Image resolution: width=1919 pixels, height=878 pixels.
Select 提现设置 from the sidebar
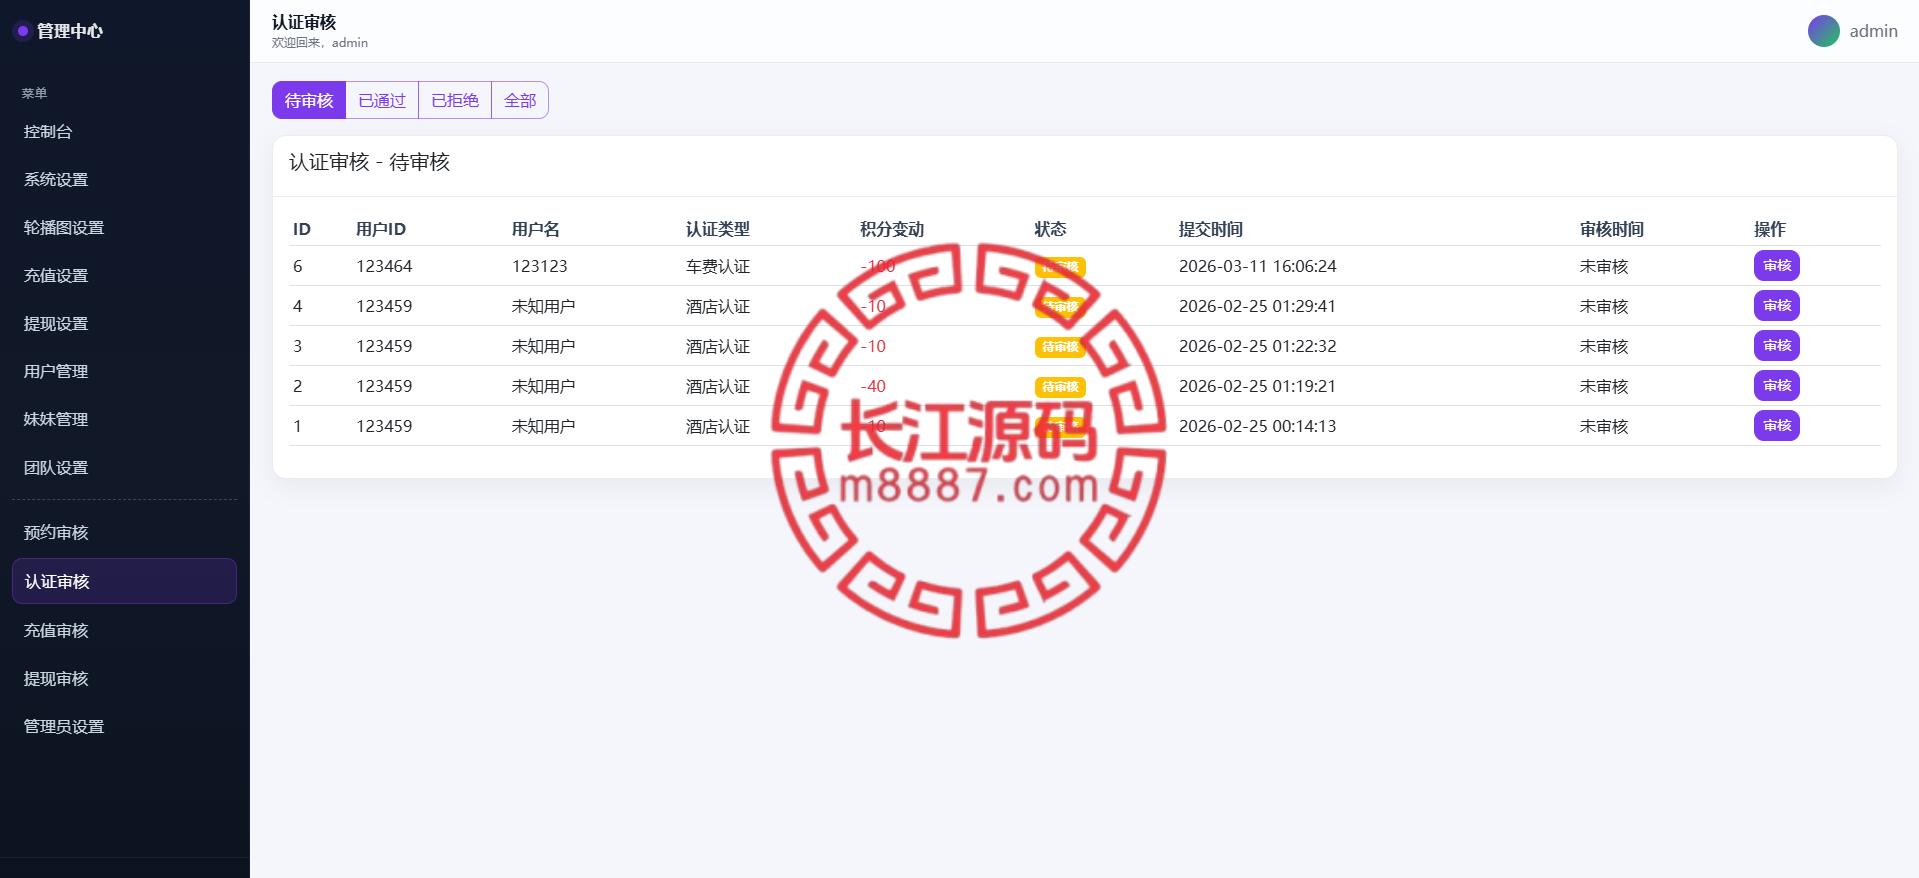click(x=124, y=324)
